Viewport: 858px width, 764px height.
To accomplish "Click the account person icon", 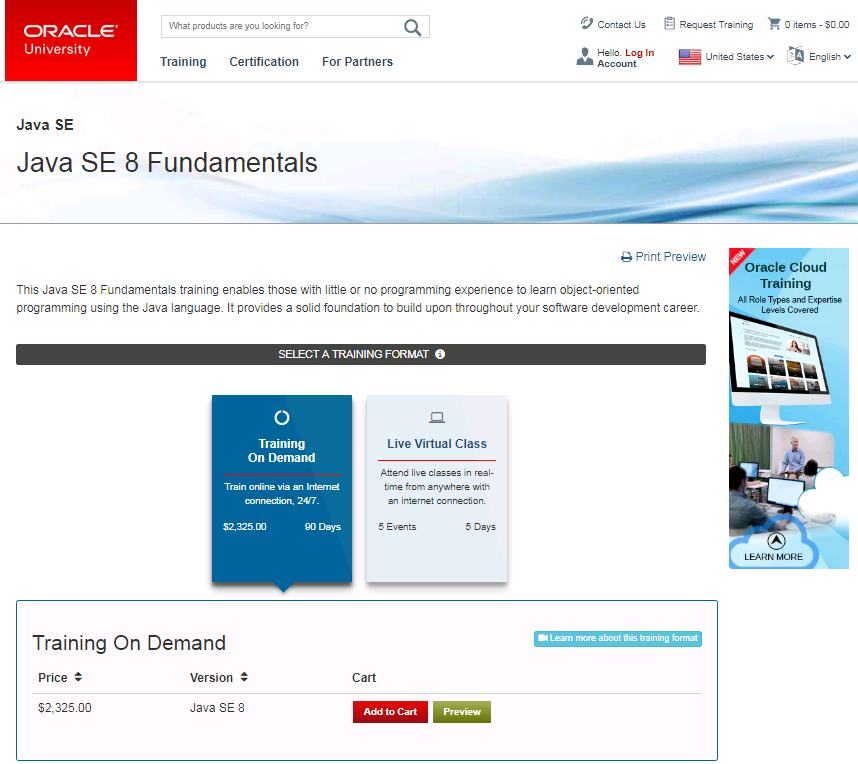I will 584,56.
